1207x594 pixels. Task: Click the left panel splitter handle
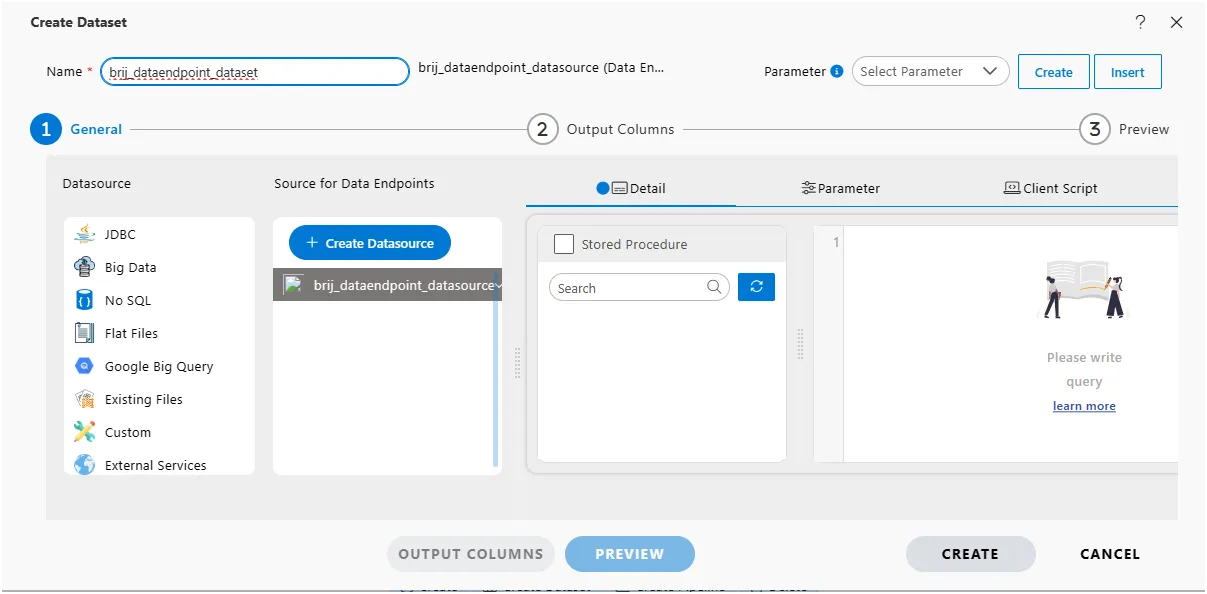pos(517,362)
